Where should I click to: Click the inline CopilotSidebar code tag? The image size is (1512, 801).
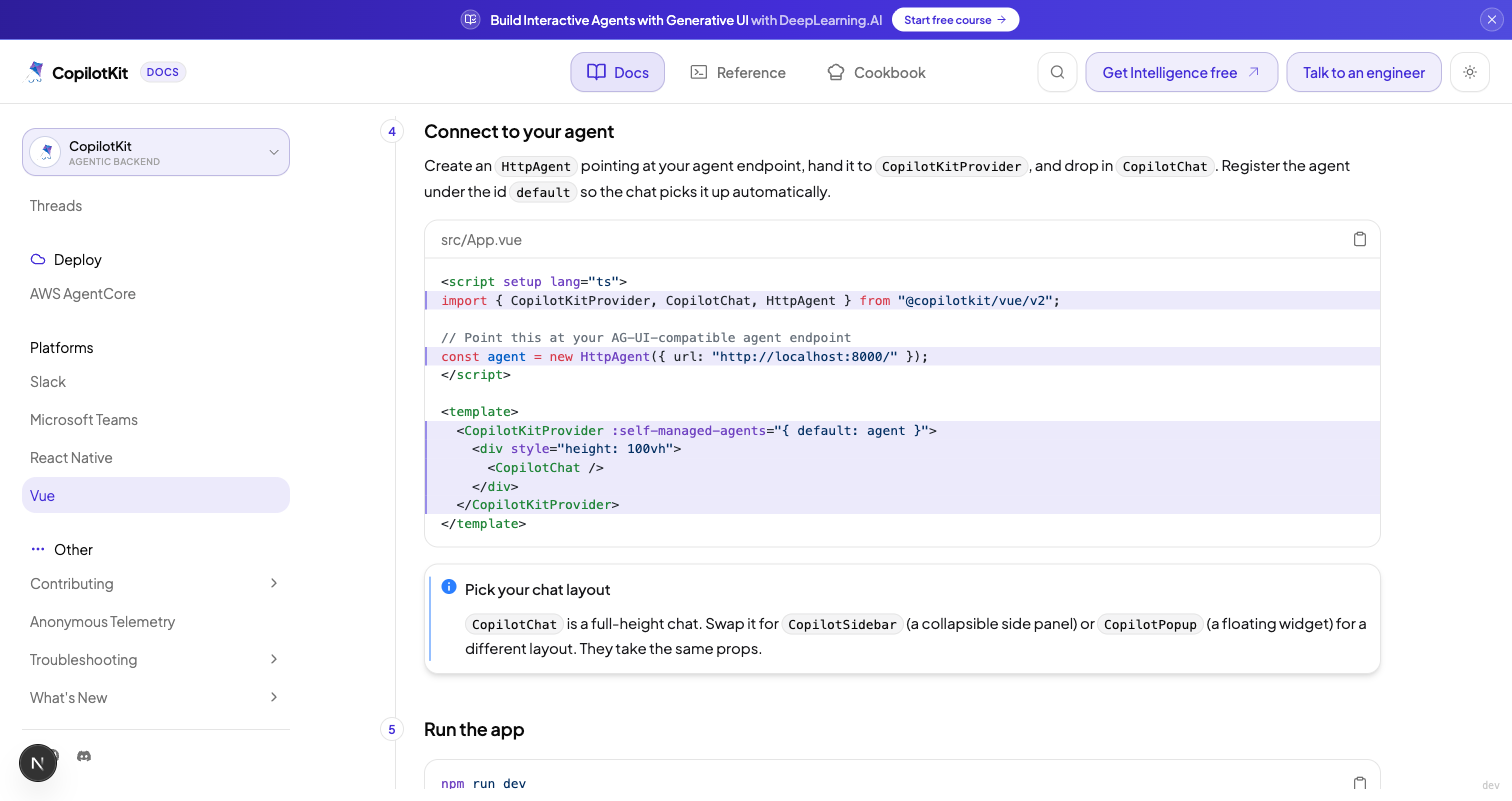(842, 625)
